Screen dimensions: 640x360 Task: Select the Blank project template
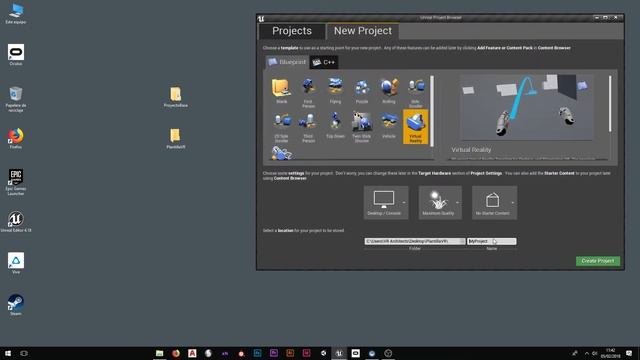click(281, 91)
